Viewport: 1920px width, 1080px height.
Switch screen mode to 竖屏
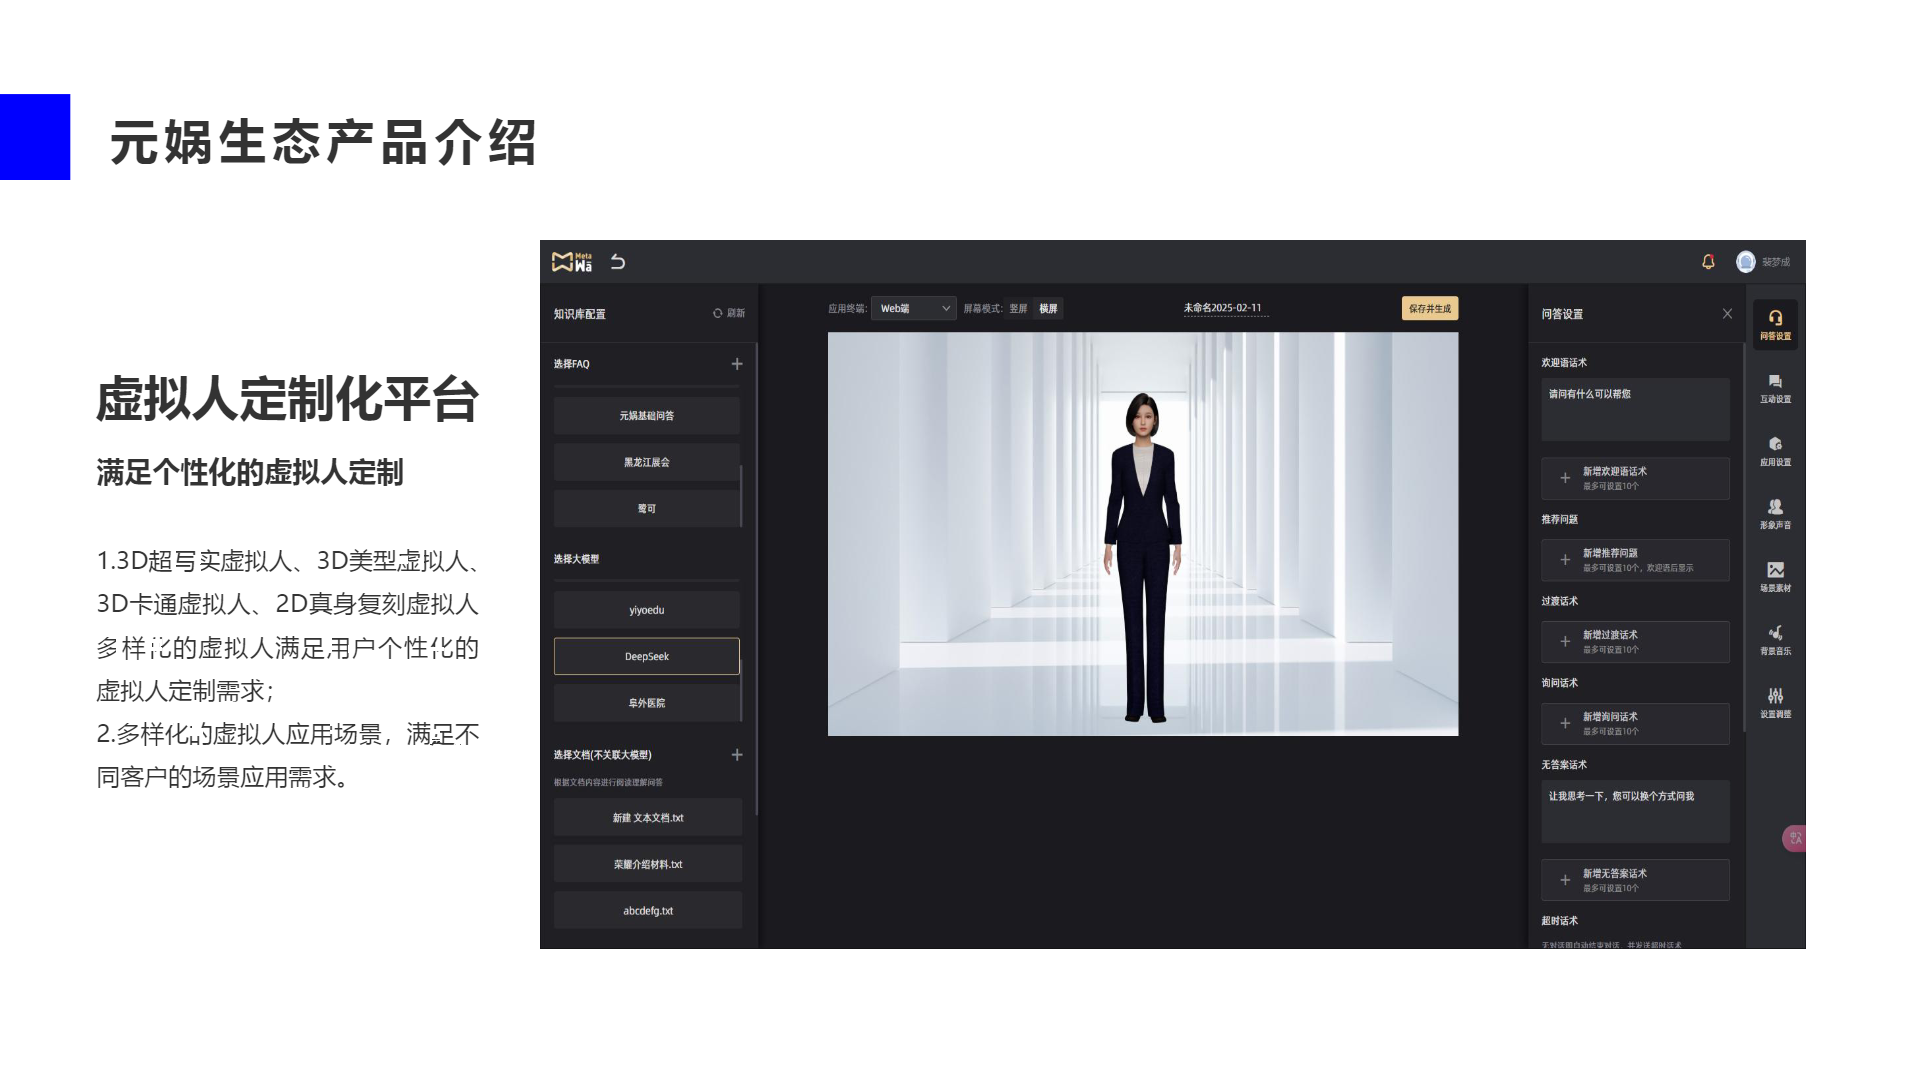(x=1018, y=308)
